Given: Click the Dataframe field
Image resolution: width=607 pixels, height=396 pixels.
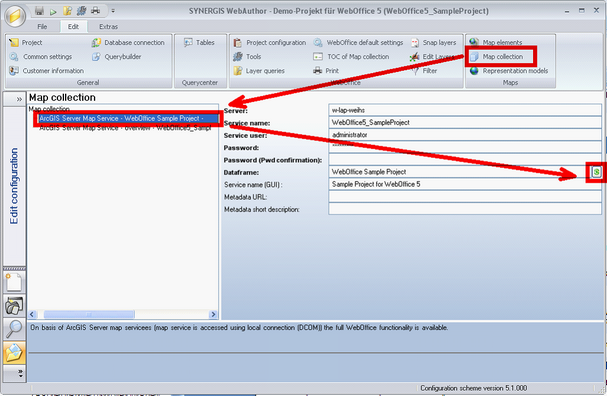Looking at the screenshot, I should coord(459,172).
